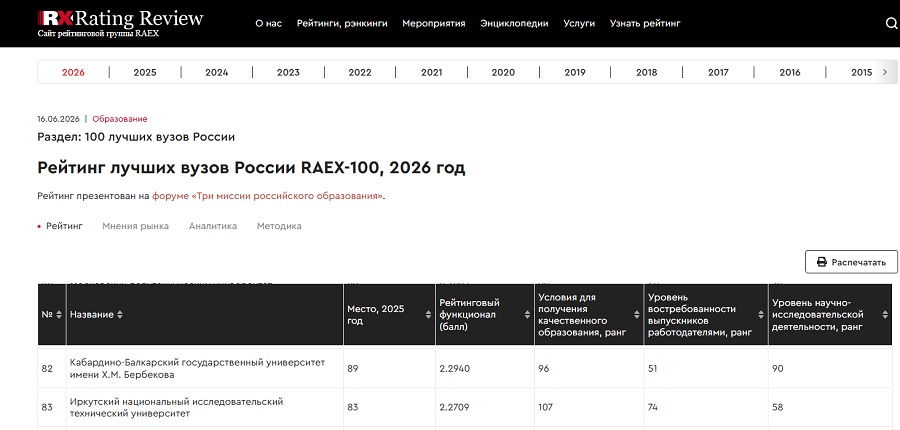Select the 2018 year tab
The image size is (900, 430).
[x=647, y=72]
